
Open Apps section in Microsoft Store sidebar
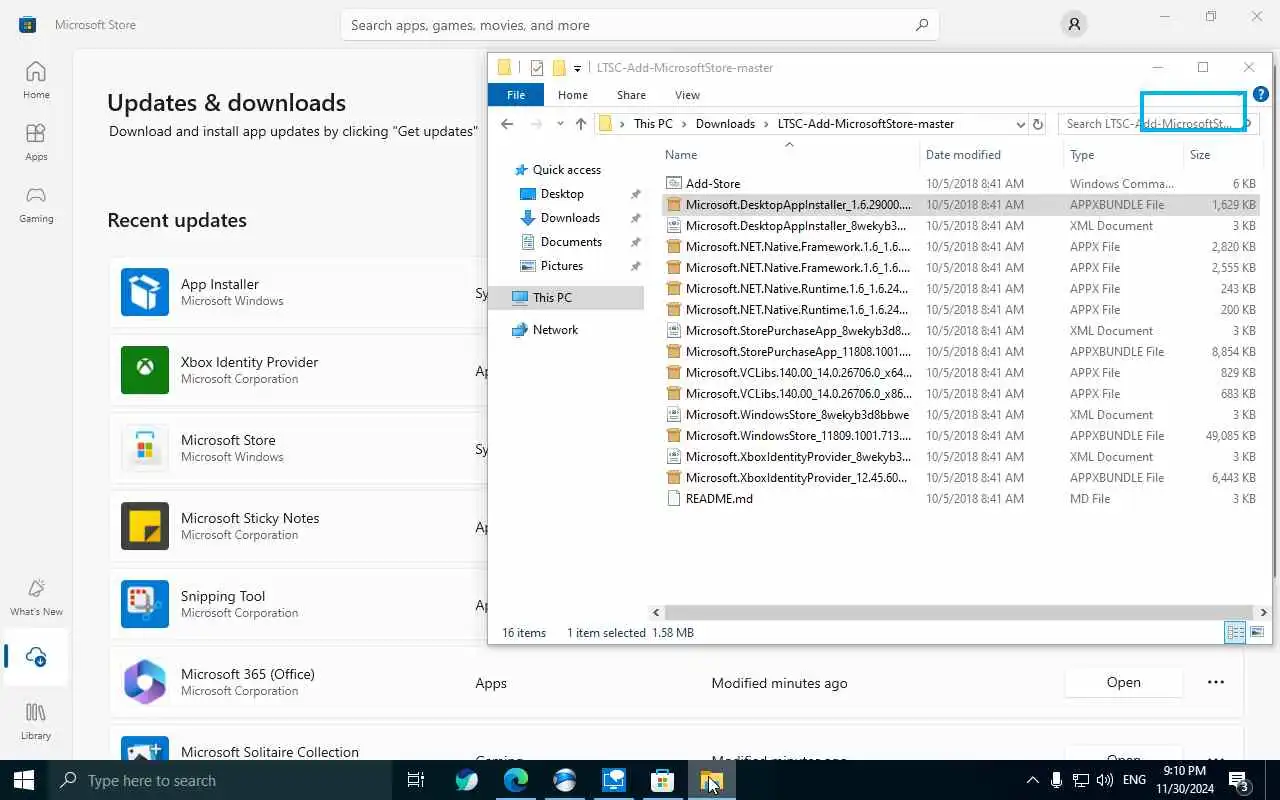coord(36,142)
